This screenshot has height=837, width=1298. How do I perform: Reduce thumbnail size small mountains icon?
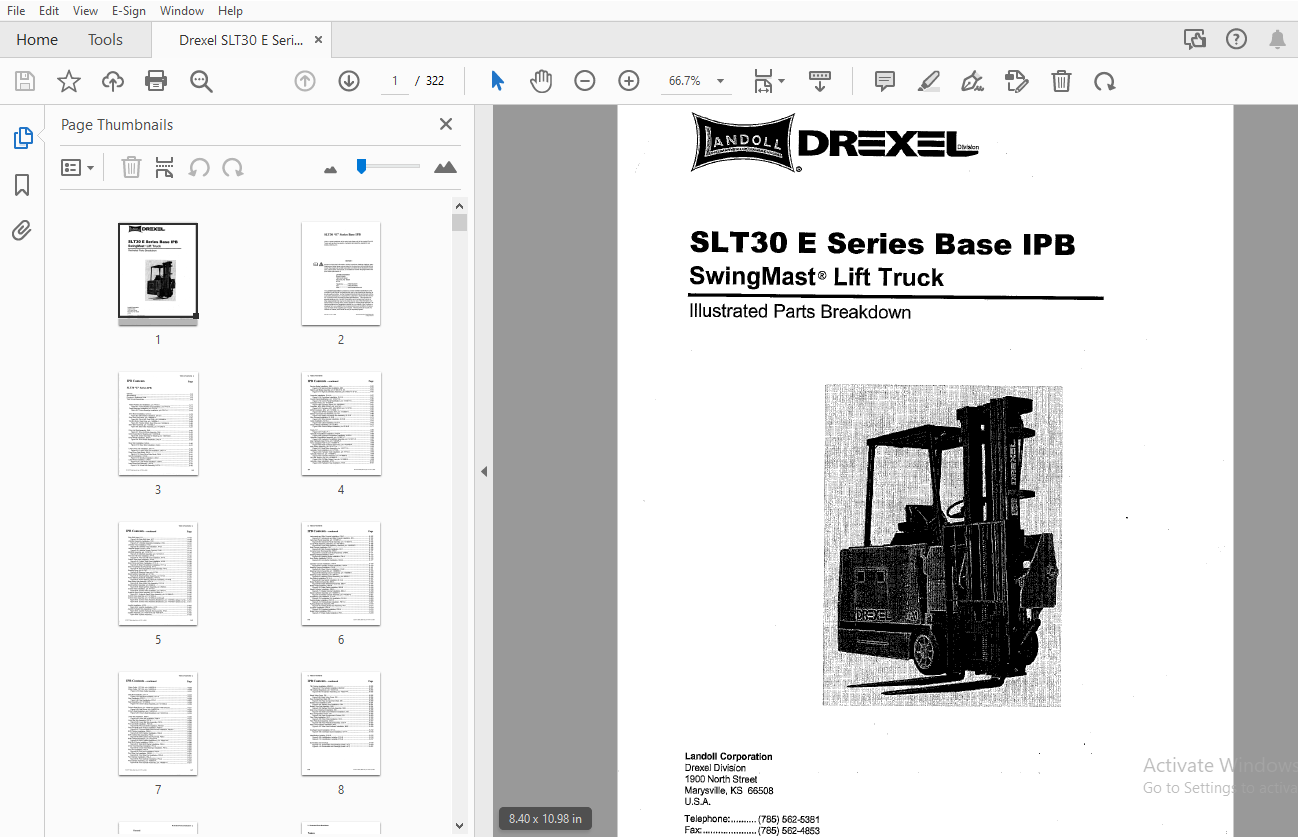point(331,169)
